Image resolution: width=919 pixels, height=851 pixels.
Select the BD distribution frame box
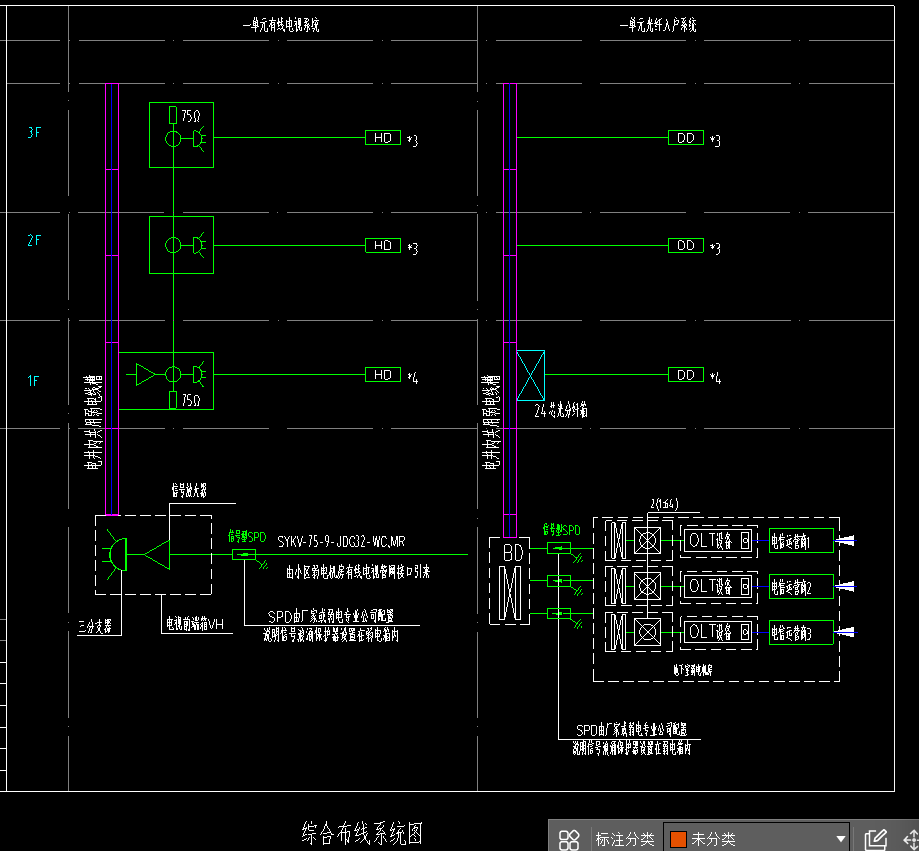pos(509,581)
